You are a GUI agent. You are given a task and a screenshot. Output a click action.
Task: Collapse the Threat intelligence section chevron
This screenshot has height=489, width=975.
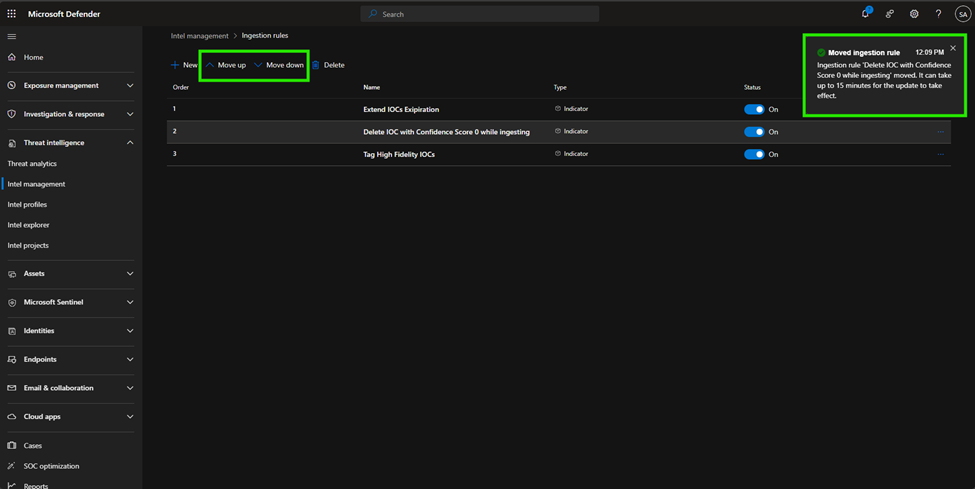(130, 142)
